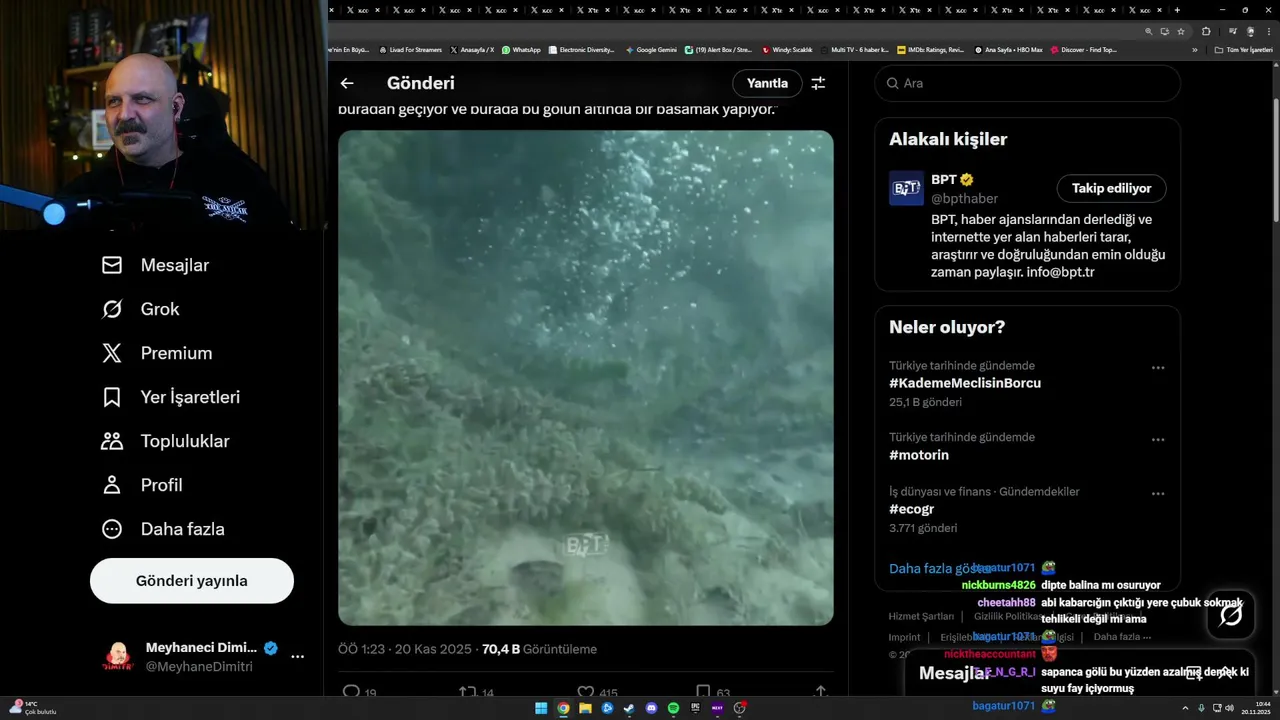Open Topluluklar communities
The height and width of the screenshot is (720, 1280).
tap(165, 441)
